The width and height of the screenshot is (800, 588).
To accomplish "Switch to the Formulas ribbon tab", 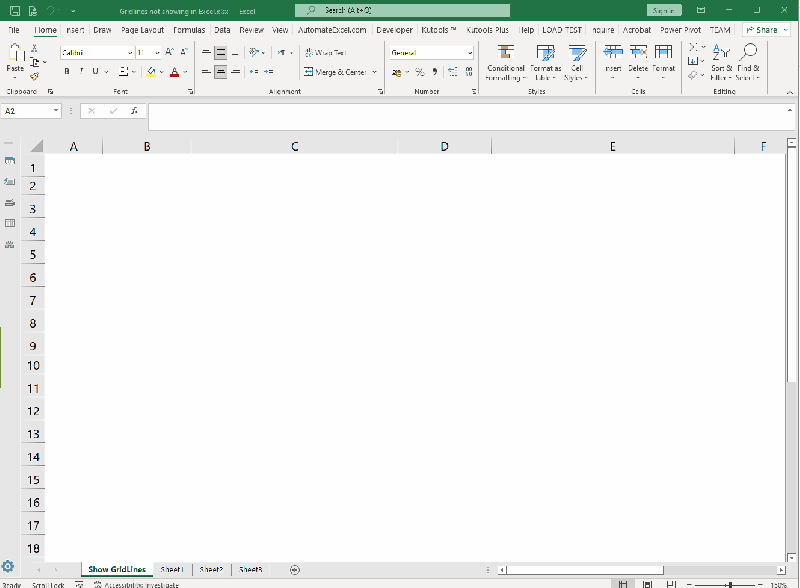I will click(x=188, y=30).
